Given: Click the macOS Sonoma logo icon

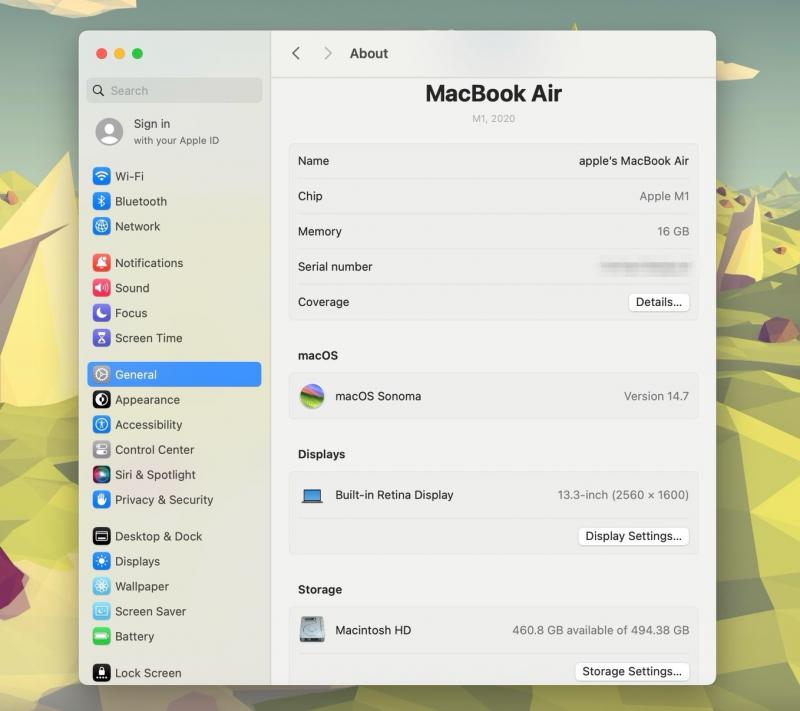Looking at the screenshot, I should point(312,396).
